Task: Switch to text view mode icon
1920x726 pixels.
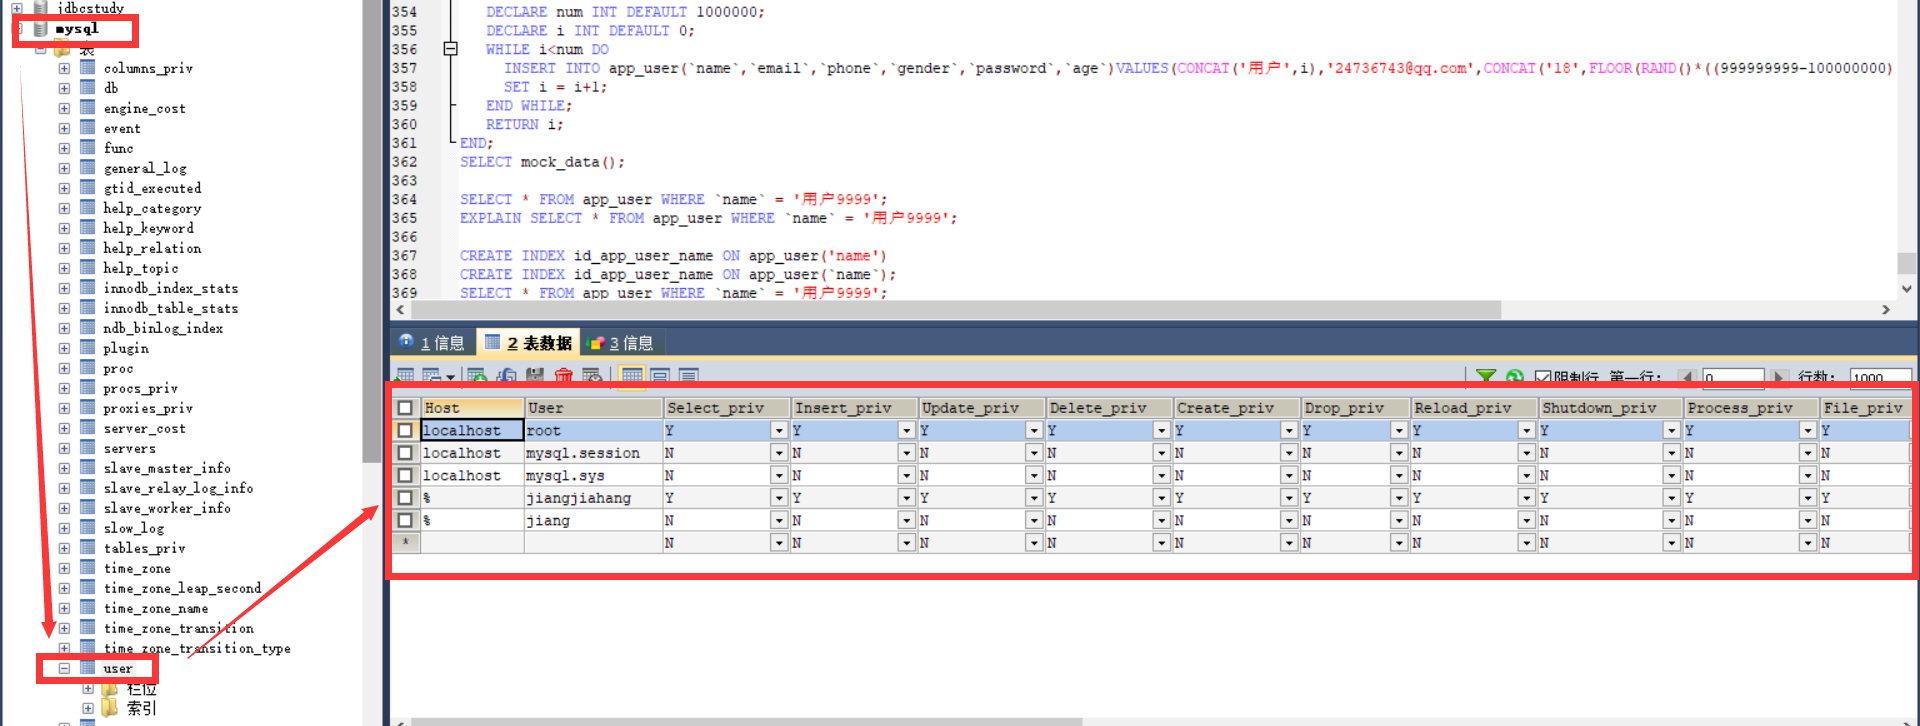Action: tap(688, 375)
